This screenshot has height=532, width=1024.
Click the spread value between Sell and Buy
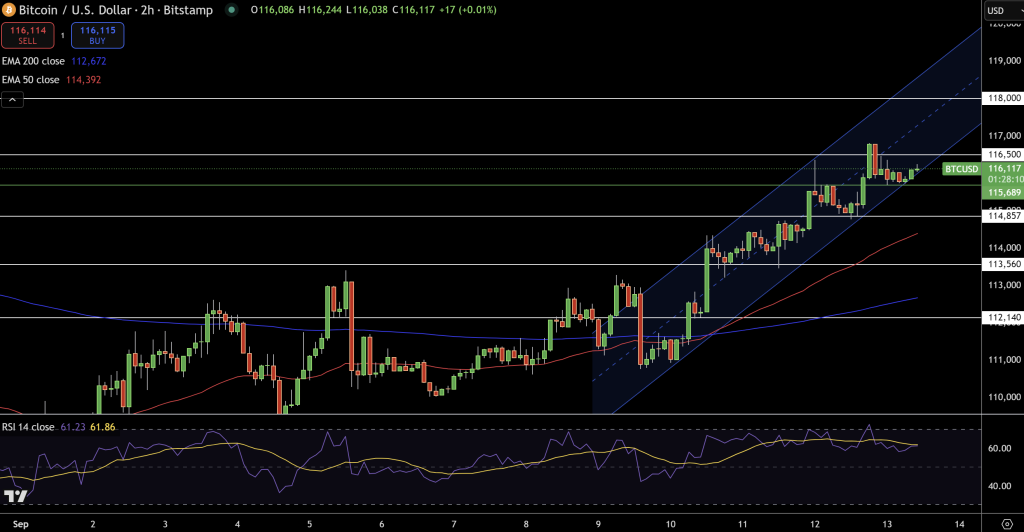click(x=63, y=35)
